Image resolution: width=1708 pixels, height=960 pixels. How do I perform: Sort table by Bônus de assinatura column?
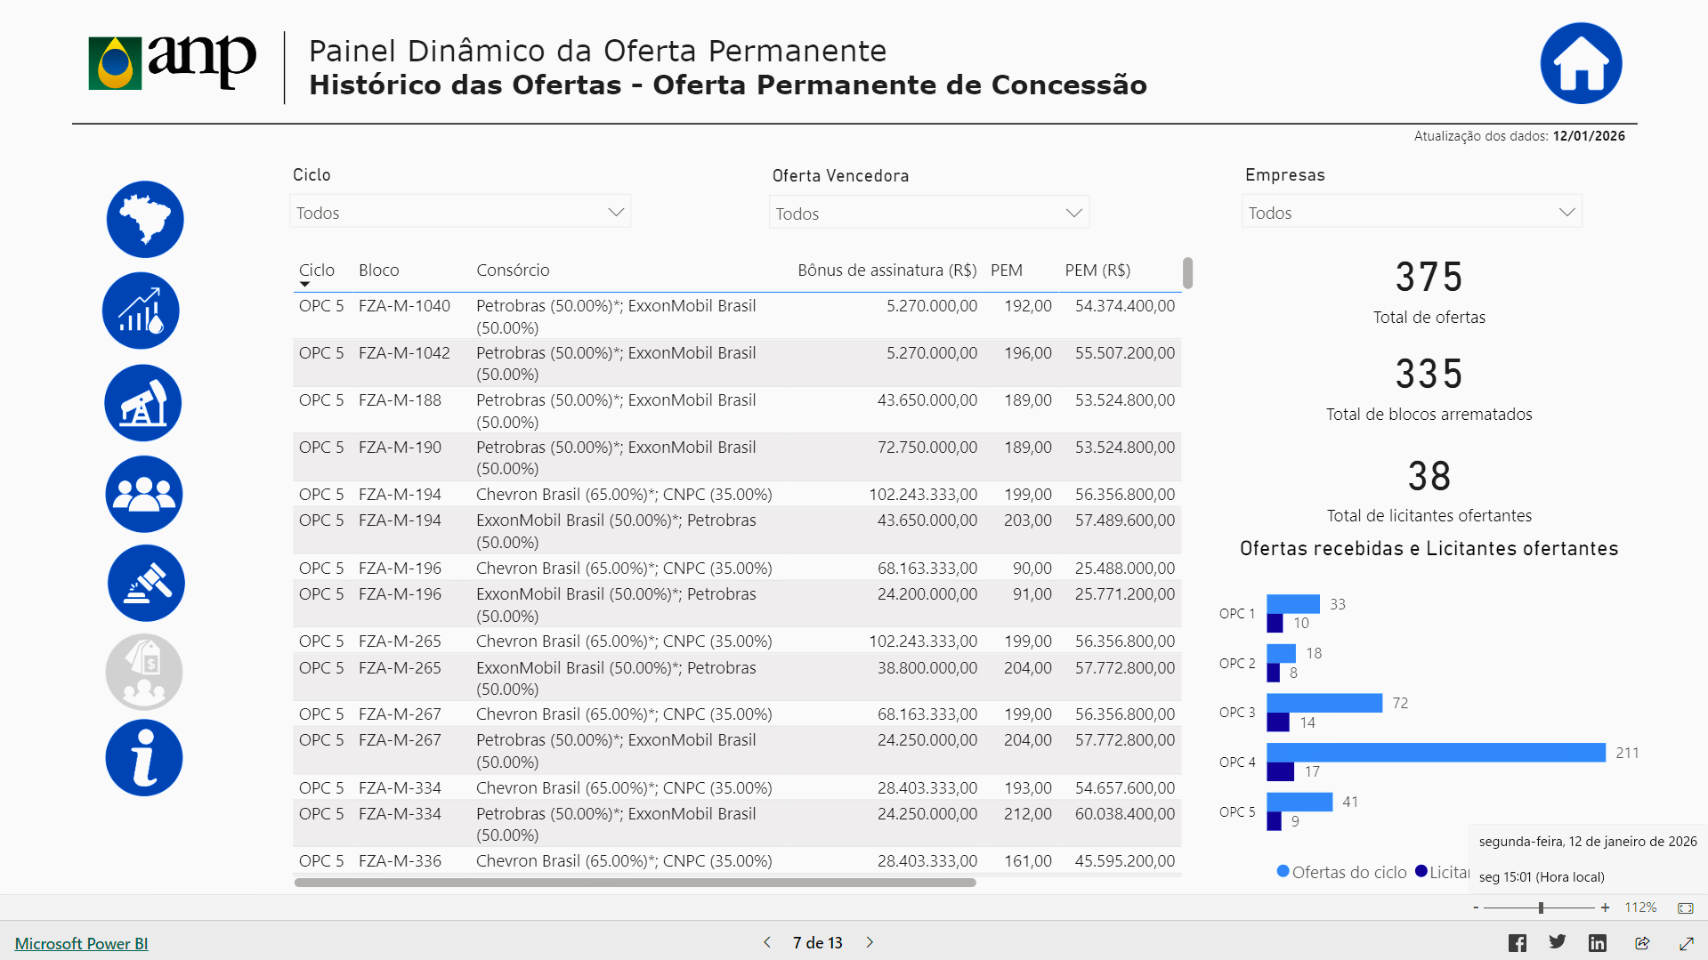tap(886, 270)
